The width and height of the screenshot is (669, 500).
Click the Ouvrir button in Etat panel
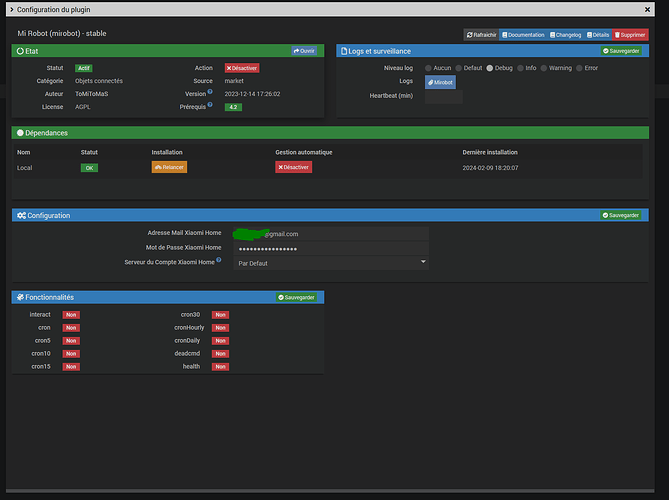[x=304, y=51]
